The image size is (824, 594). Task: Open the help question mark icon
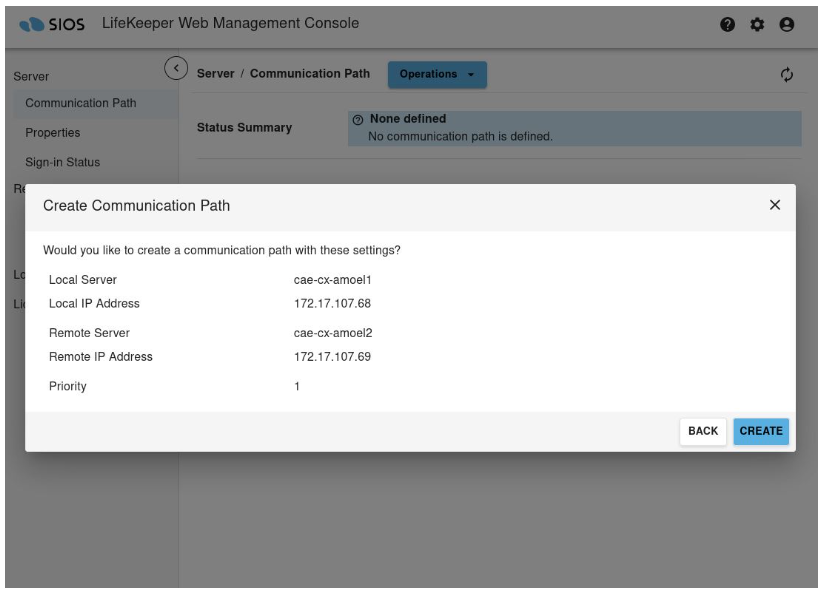[x=727, y=24]
